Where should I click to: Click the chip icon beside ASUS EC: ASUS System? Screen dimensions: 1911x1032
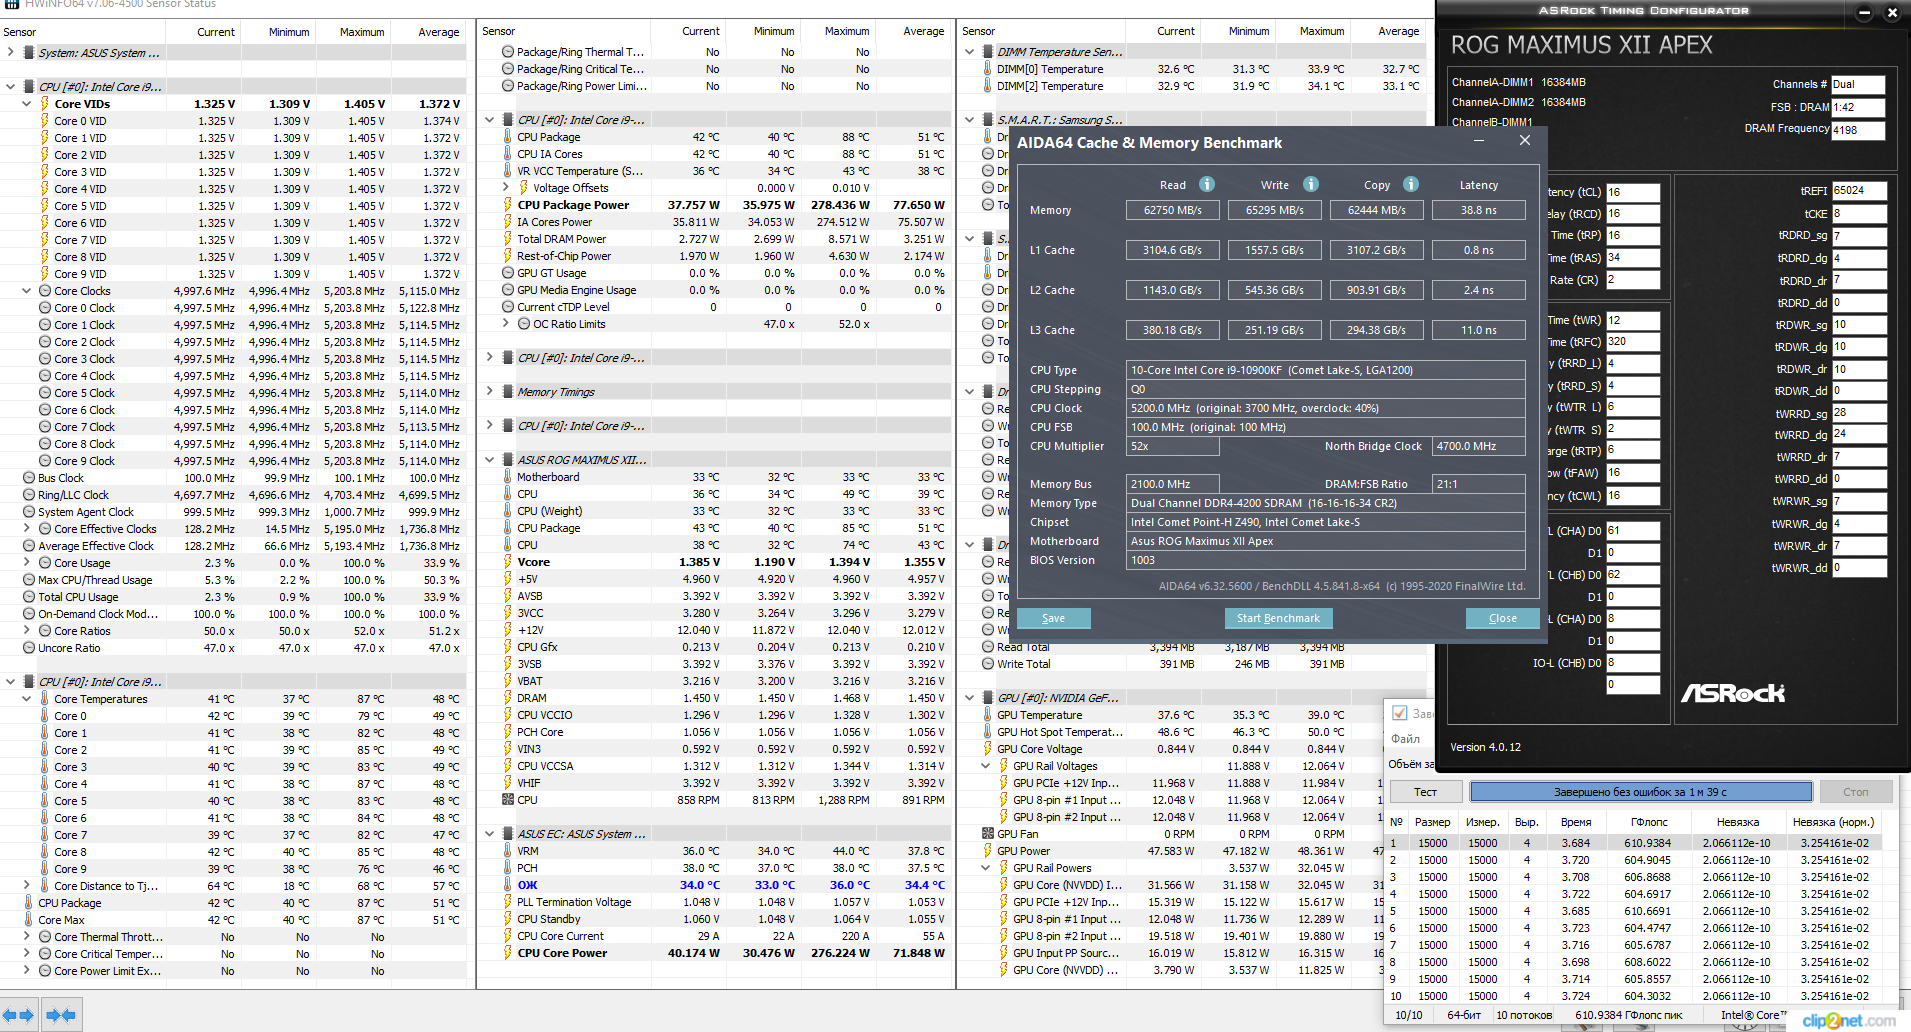[x=508, y=834]
